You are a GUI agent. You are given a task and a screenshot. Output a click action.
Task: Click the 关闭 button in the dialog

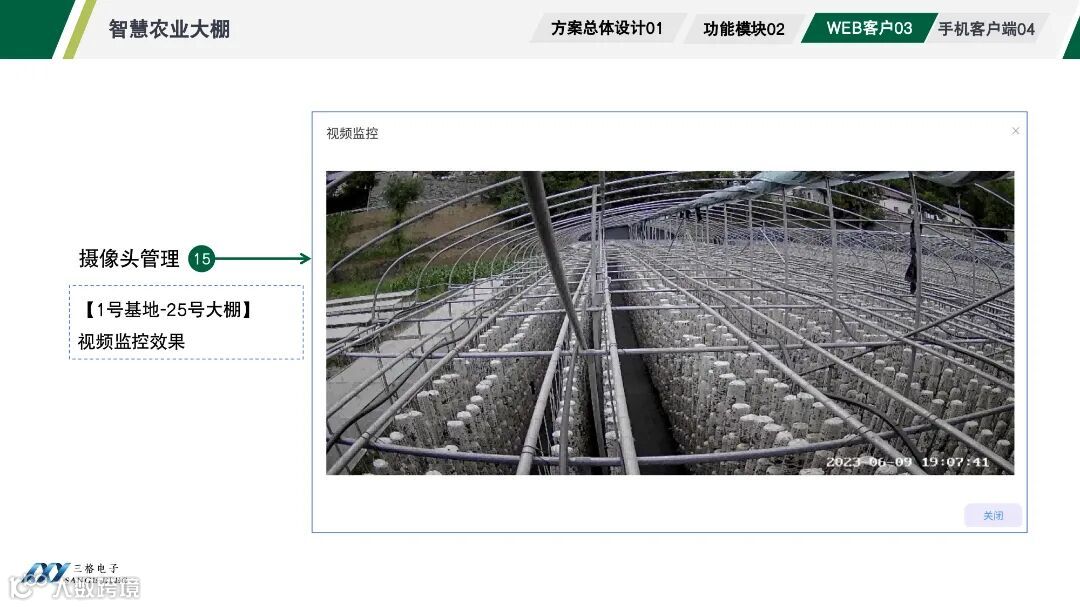993,515
